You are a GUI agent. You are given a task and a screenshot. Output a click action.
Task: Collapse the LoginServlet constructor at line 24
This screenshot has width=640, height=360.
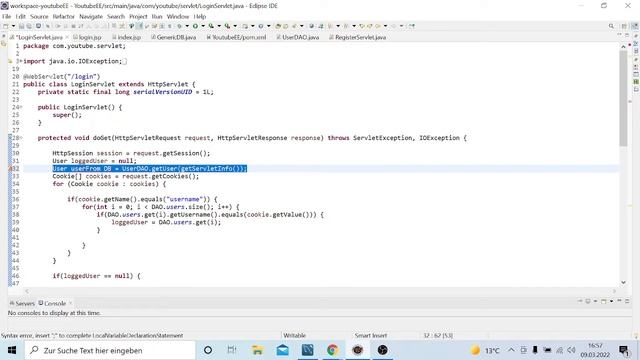tap(21, 107)
